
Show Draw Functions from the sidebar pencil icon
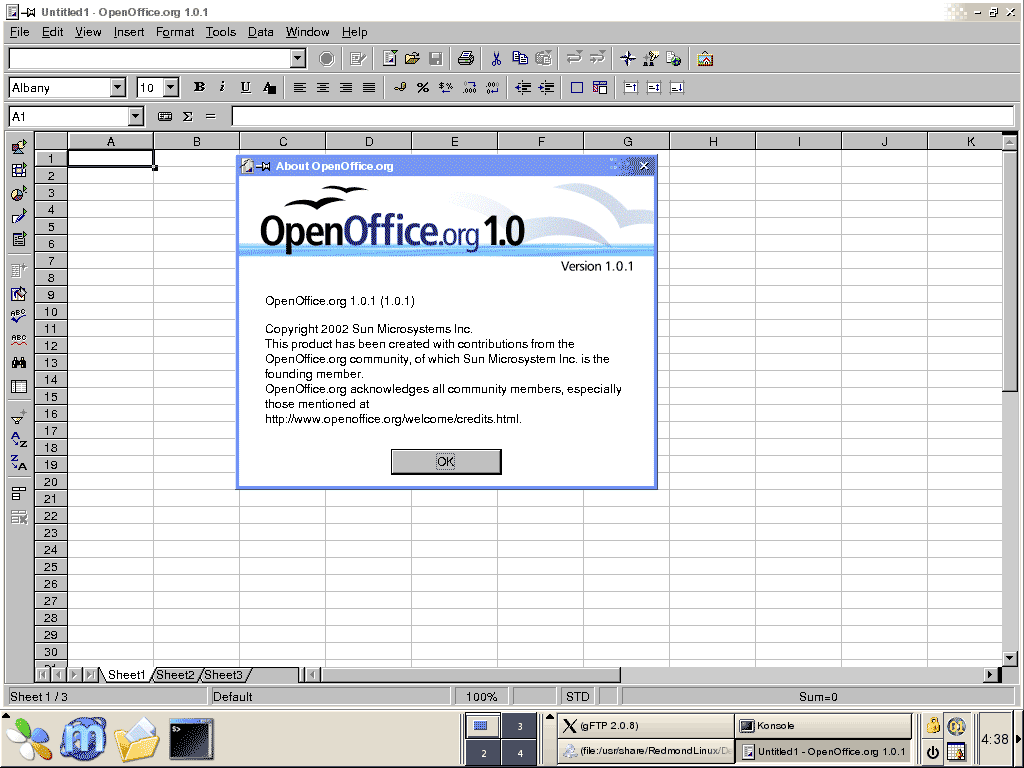pyautogui.click(x=19, y=216)
